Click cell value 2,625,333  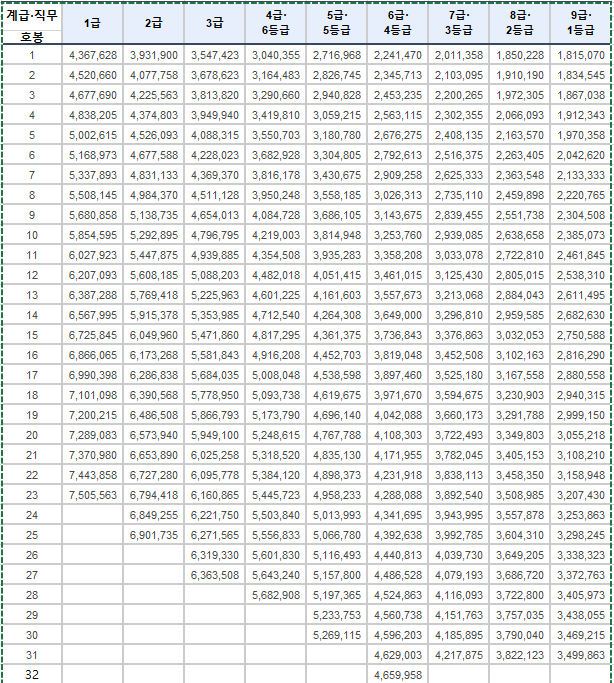click(x=458, y=176)
